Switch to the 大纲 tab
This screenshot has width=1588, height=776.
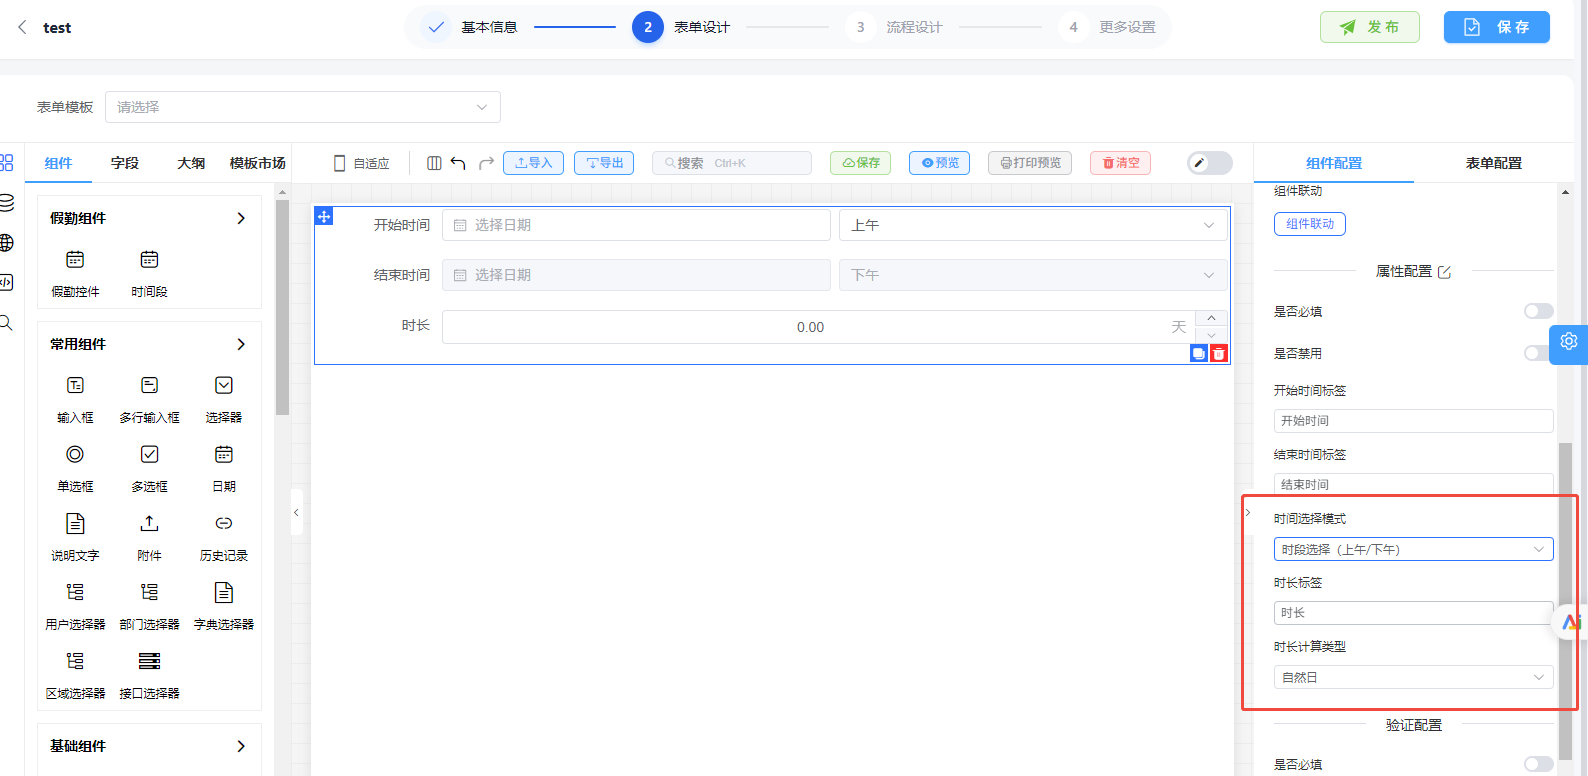point(191,163)
